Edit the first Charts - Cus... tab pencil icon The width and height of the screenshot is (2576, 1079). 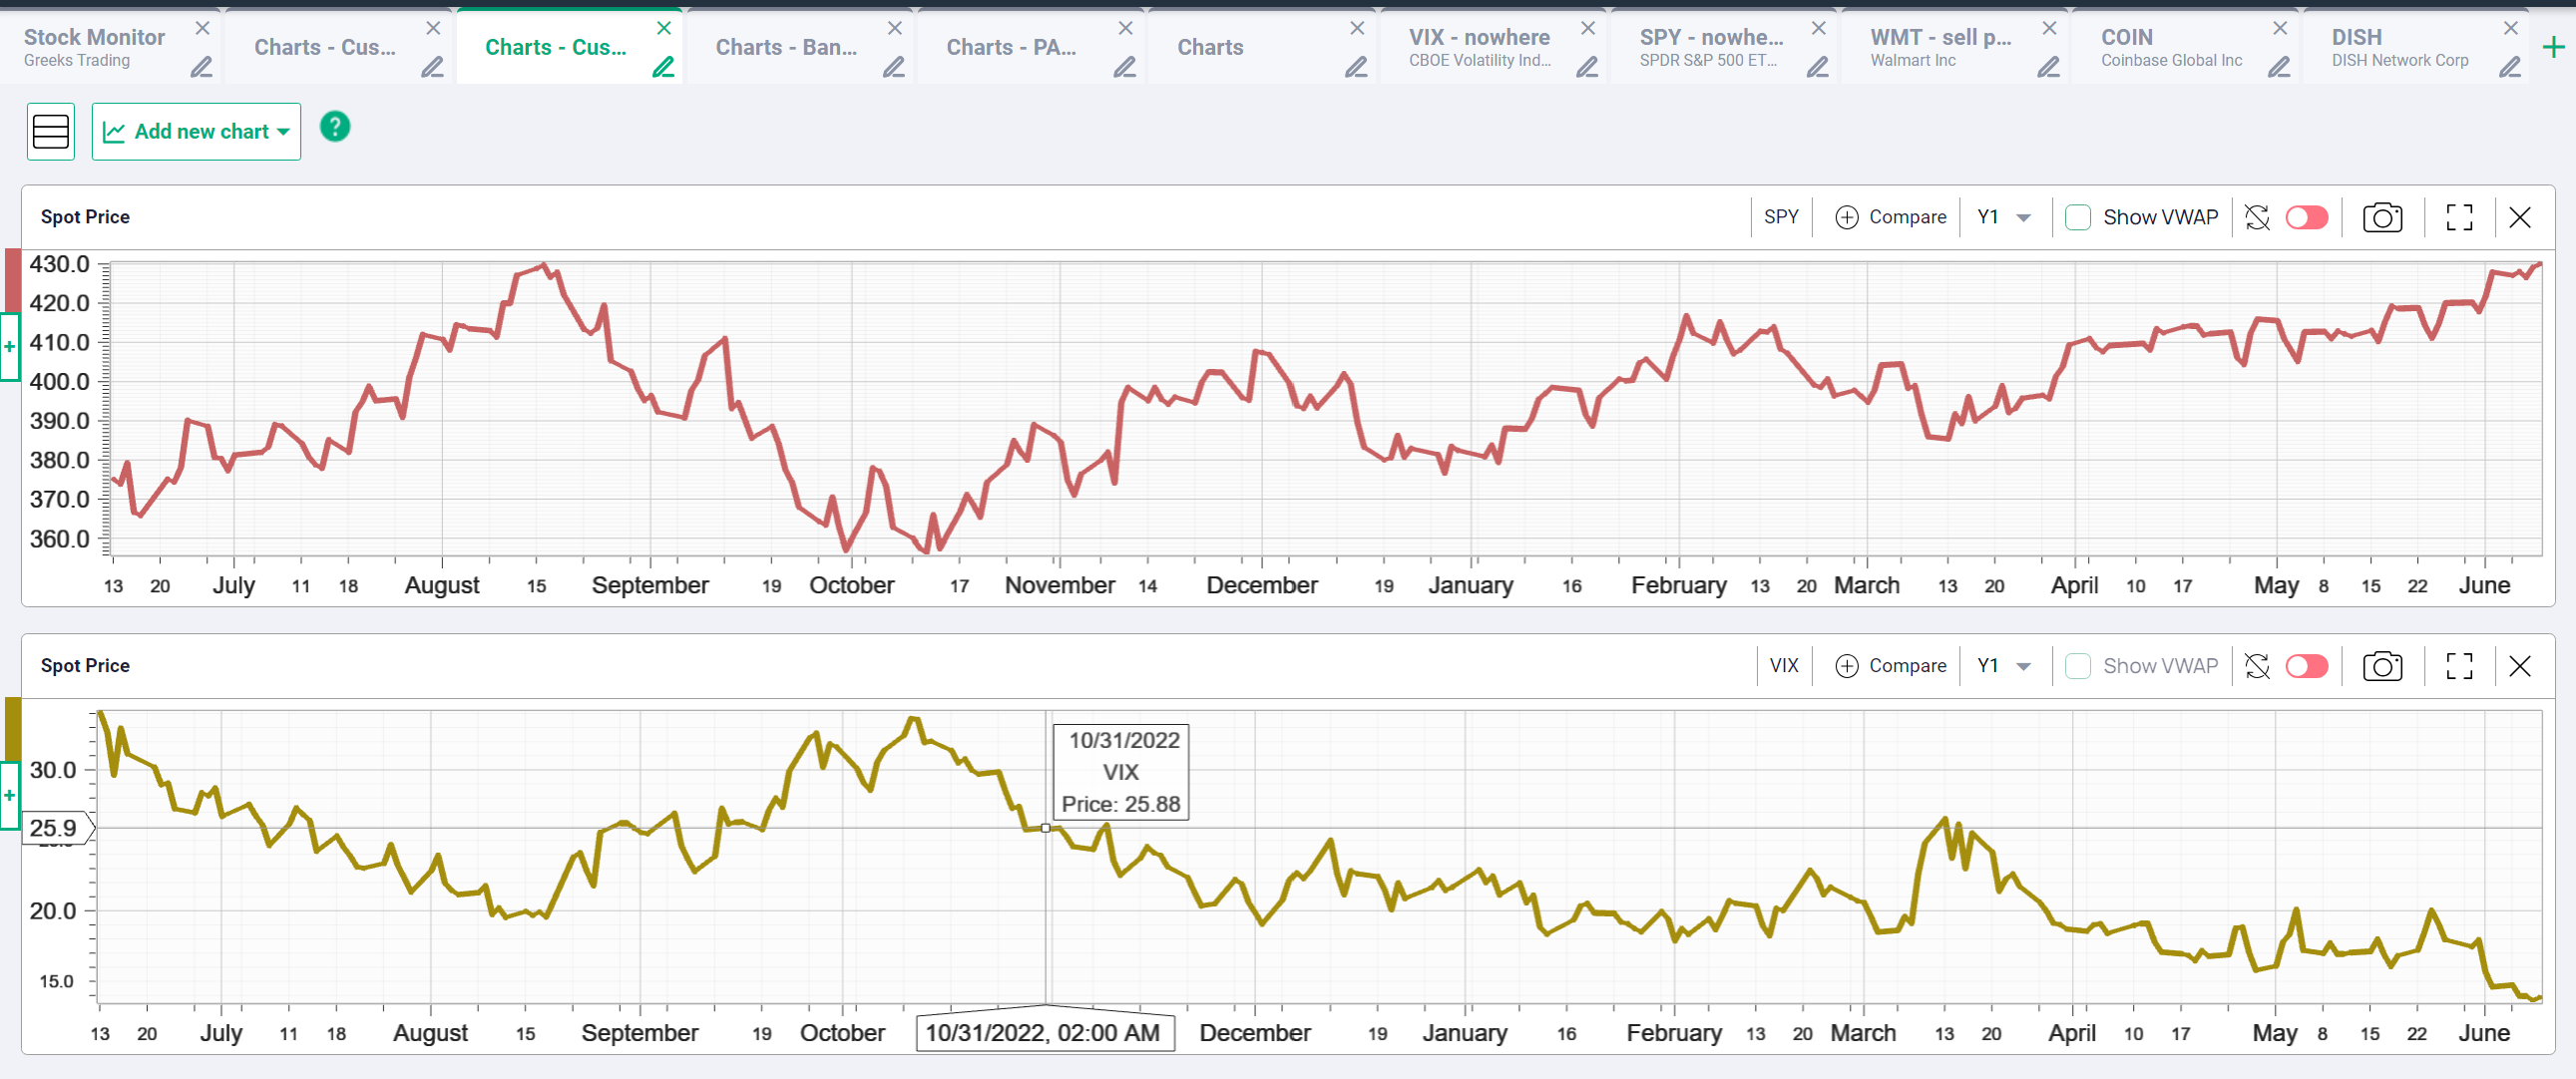coord(432,67)
